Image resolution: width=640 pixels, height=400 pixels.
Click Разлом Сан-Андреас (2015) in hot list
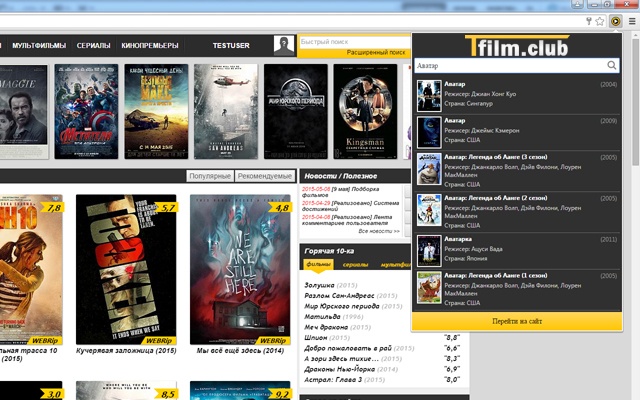coord(351,296)
